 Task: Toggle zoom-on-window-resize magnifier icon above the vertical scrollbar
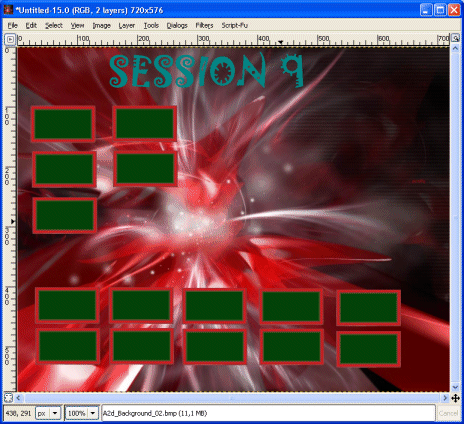click(x=455, y=38)
